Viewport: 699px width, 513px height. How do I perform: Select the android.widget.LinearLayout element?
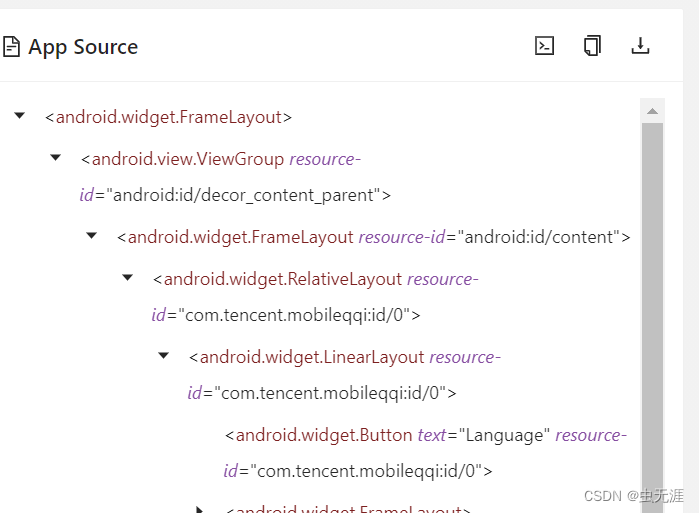pyautogui.click(x=344, y=375)
